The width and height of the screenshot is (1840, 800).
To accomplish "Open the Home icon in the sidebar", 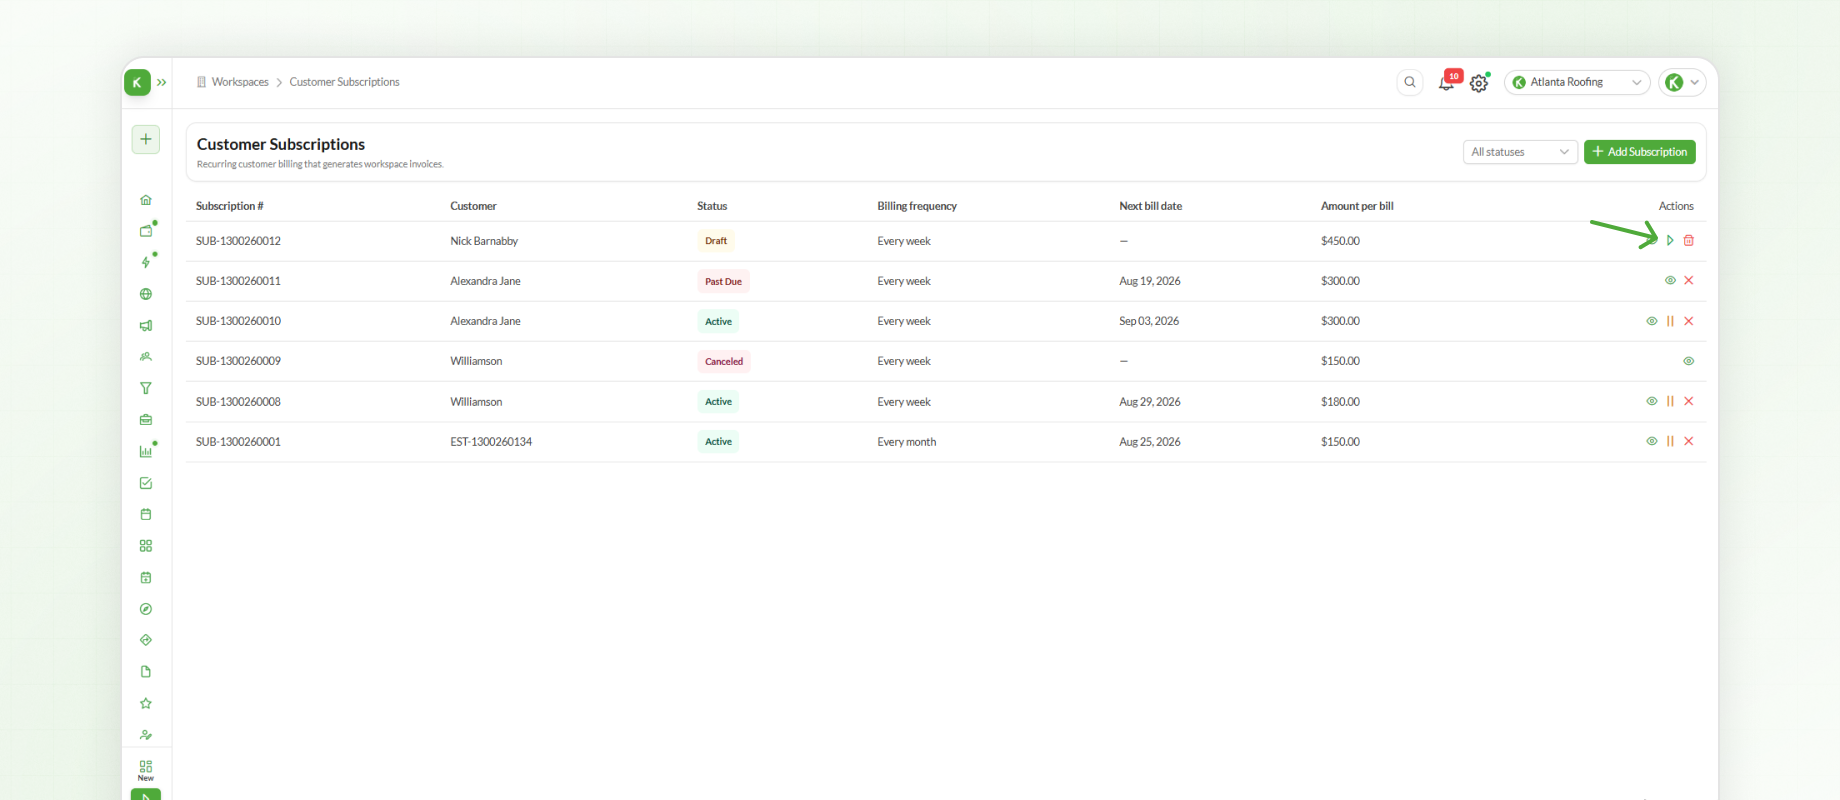I will [x=146, y=200].
